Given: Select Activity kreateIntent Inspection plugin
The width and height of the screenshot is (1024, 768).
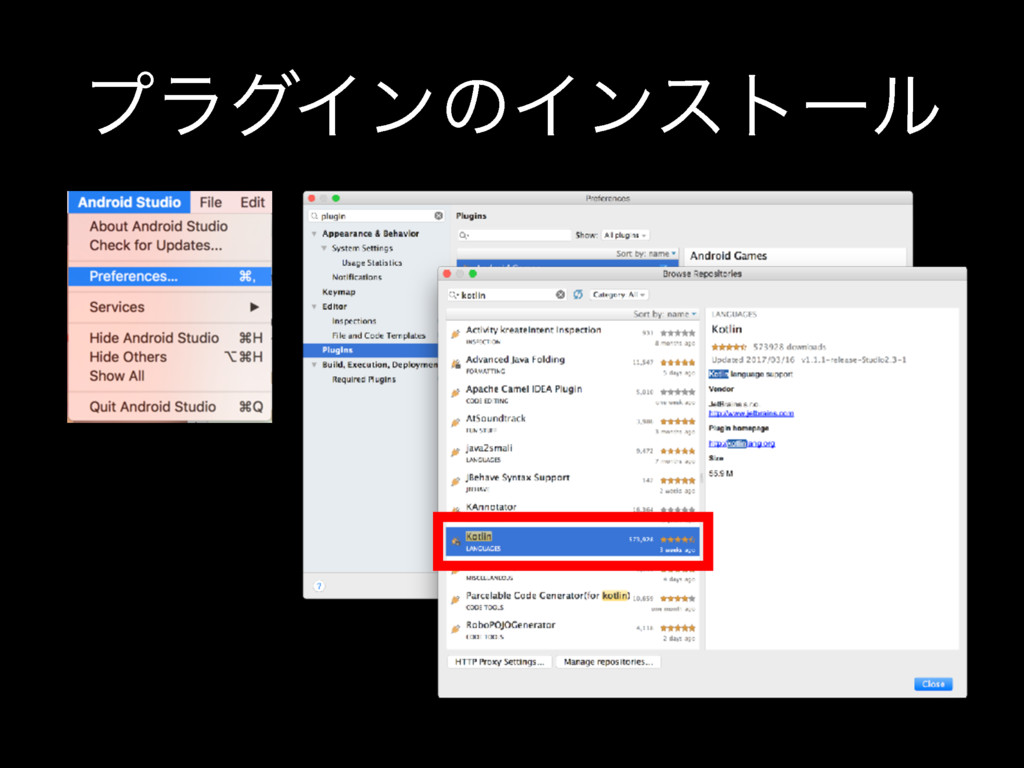Looking at the screenshot, I should coord(572,335).
